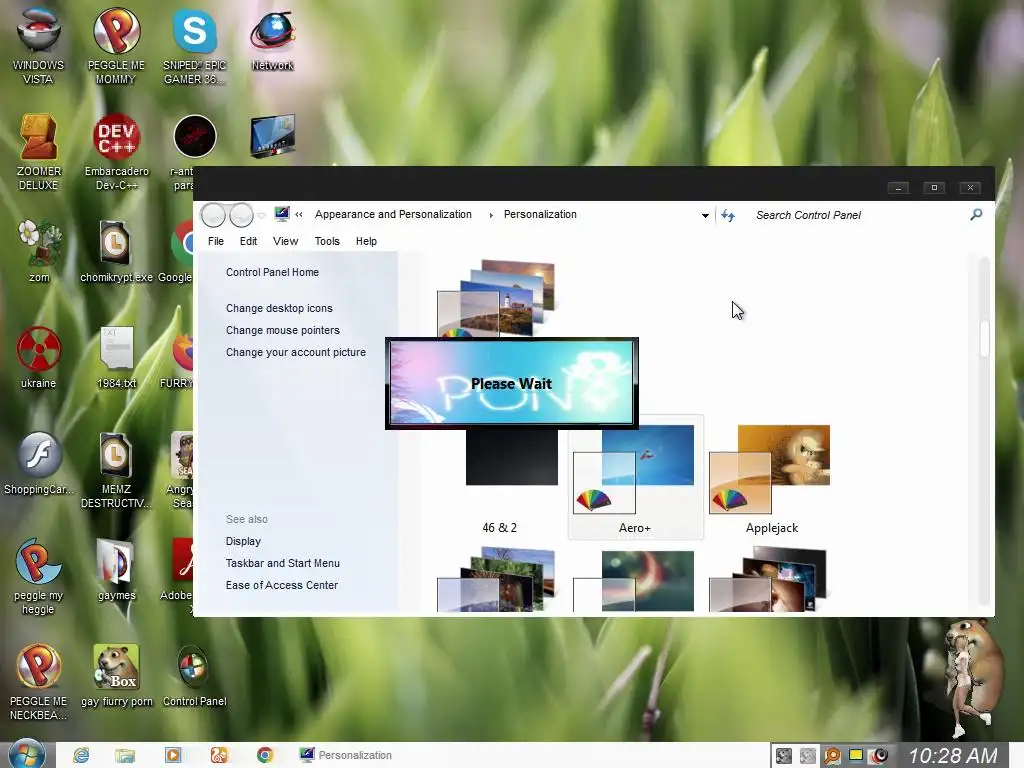Open the address bar history dropdown
1024x768 pixels.
[705, 215]
